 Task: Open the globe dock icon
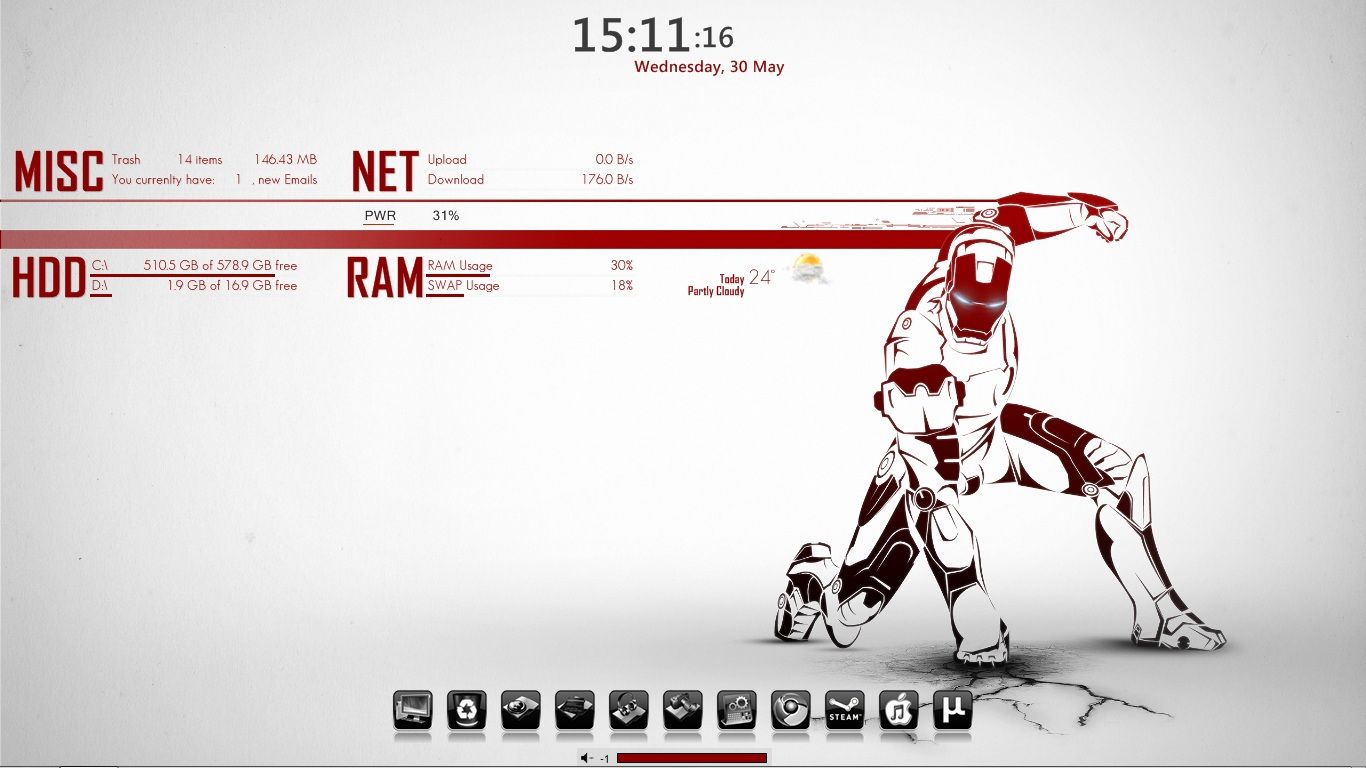(523, 712)
